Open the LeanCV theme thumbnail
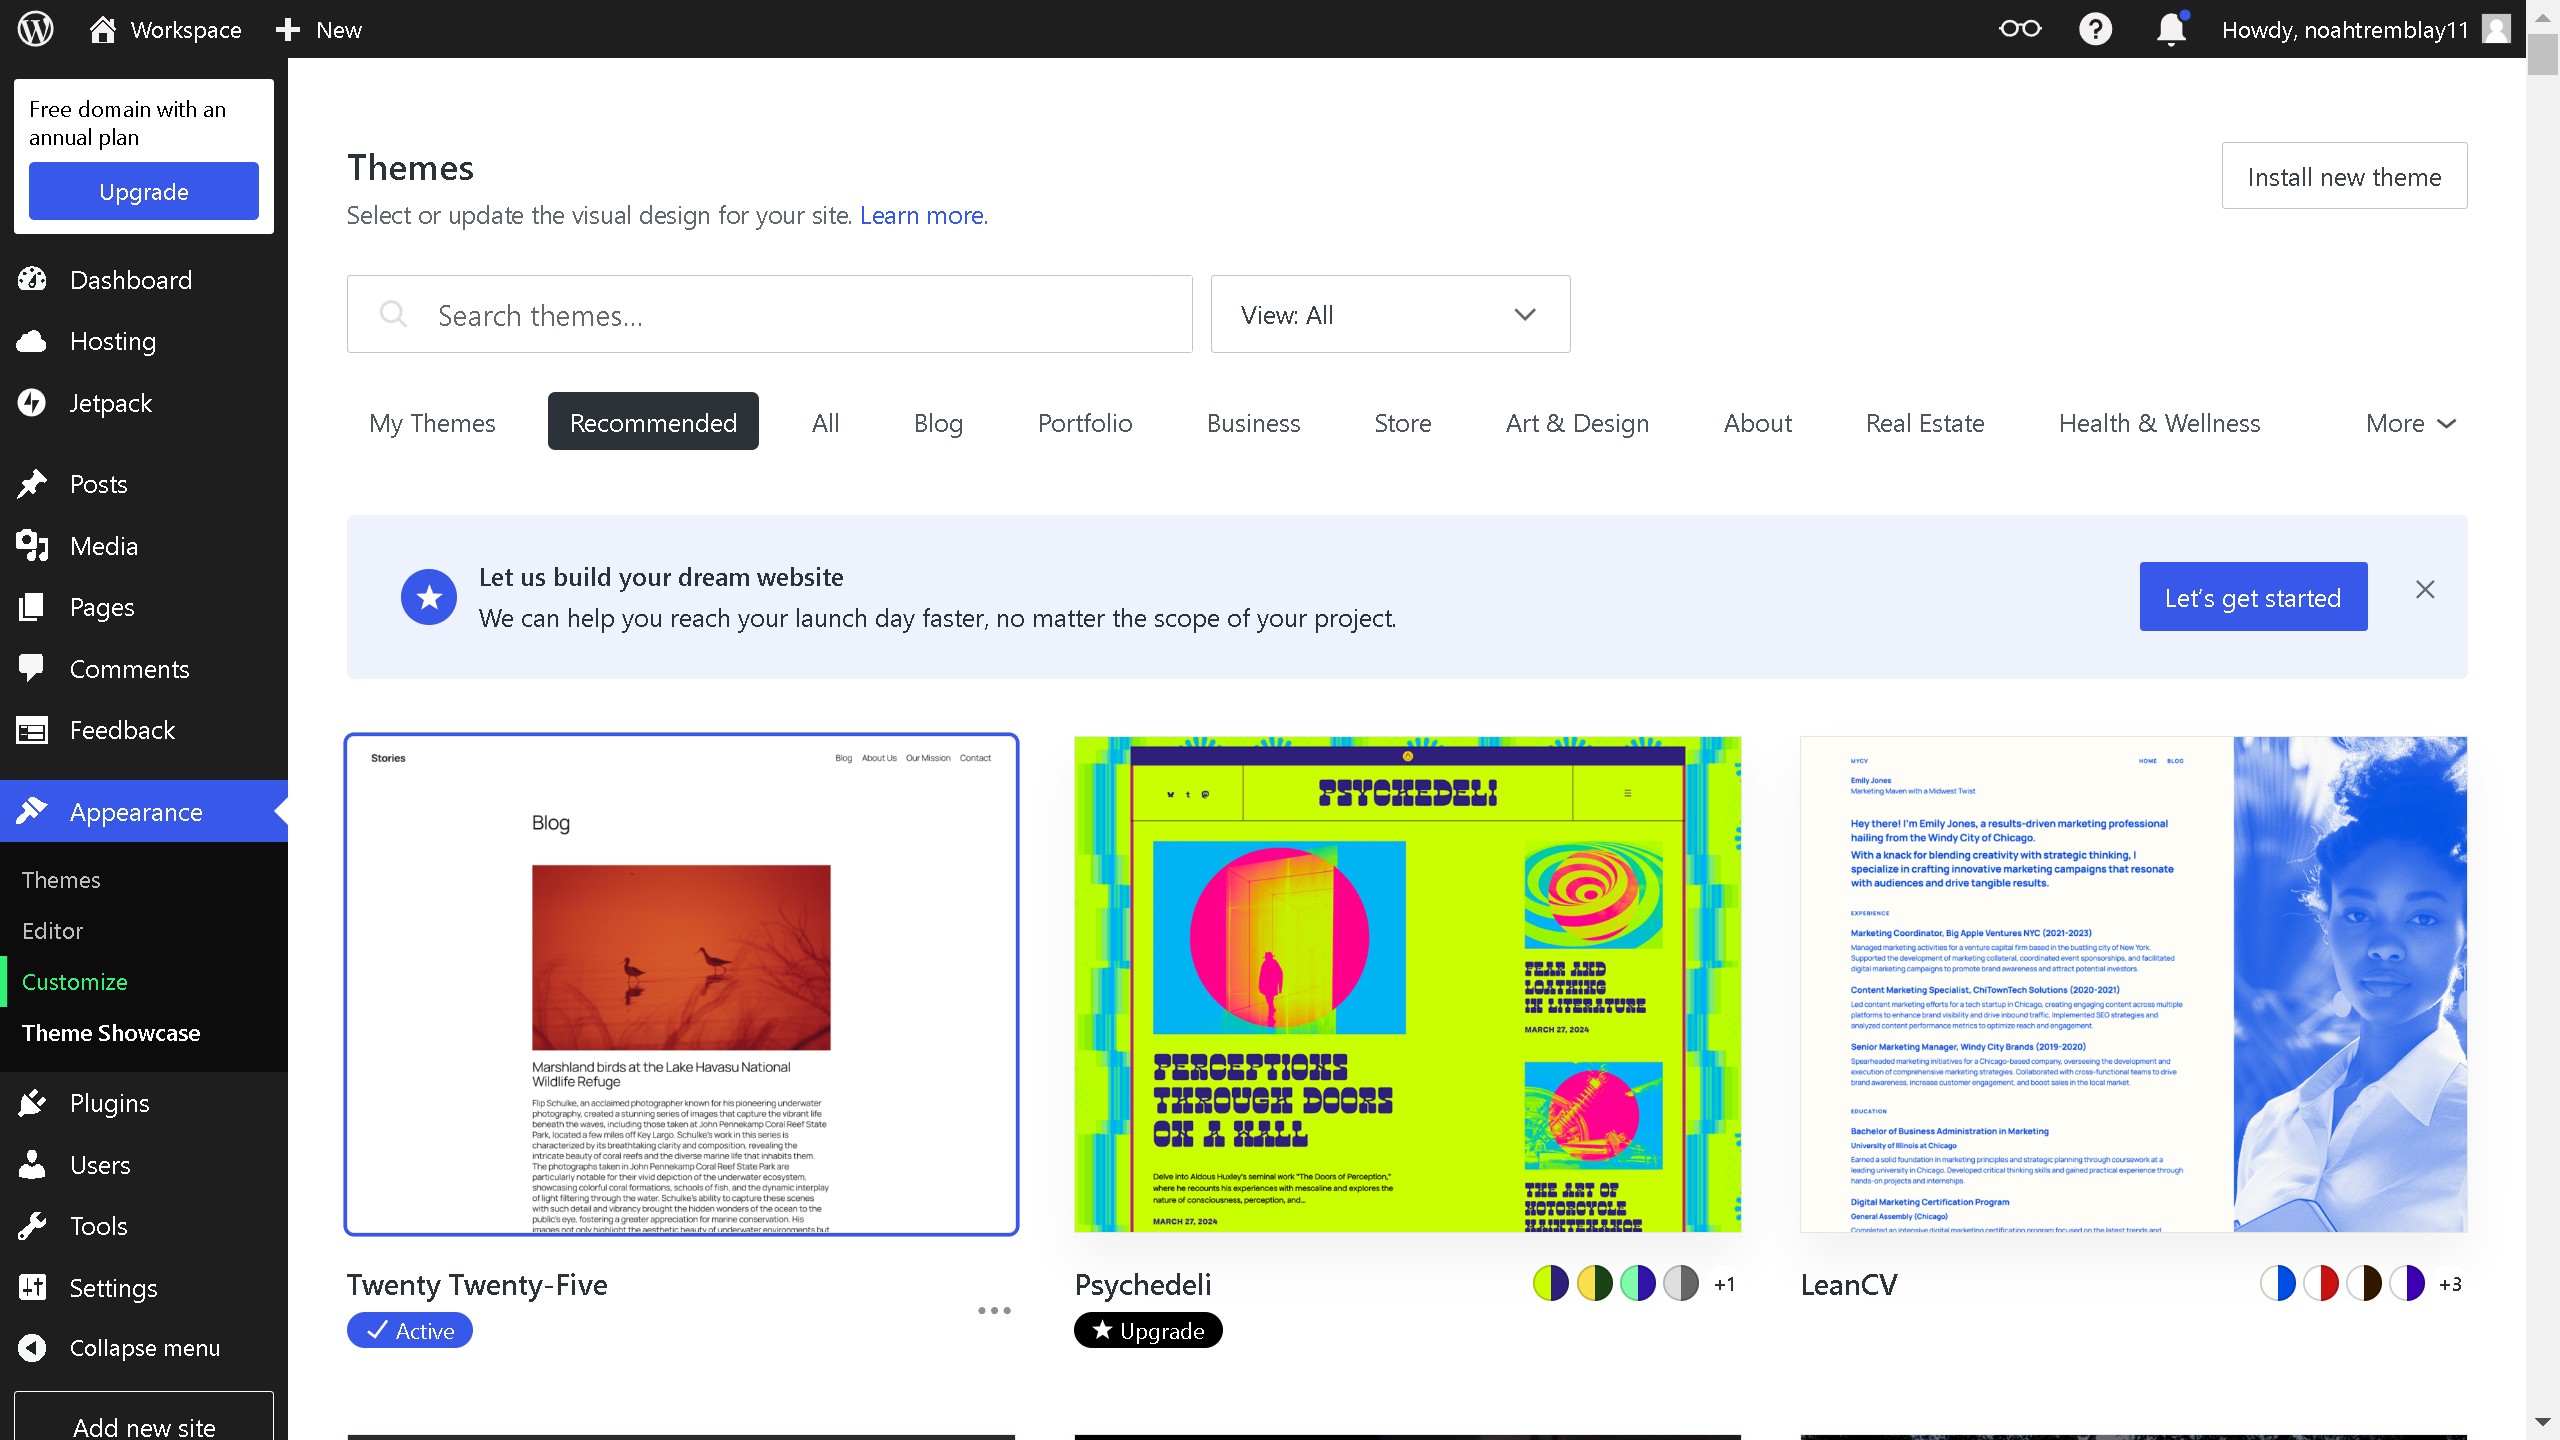The width and height of the screenshot is (2560, 1440). click(x=2133, y=984)
